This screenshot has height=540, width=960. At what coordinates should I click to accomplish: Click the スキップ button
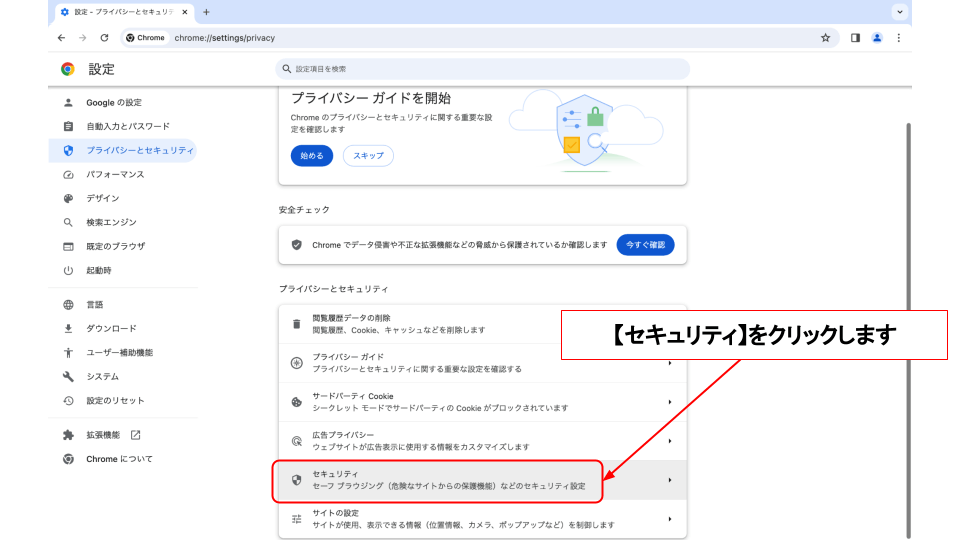coord(368,156)
